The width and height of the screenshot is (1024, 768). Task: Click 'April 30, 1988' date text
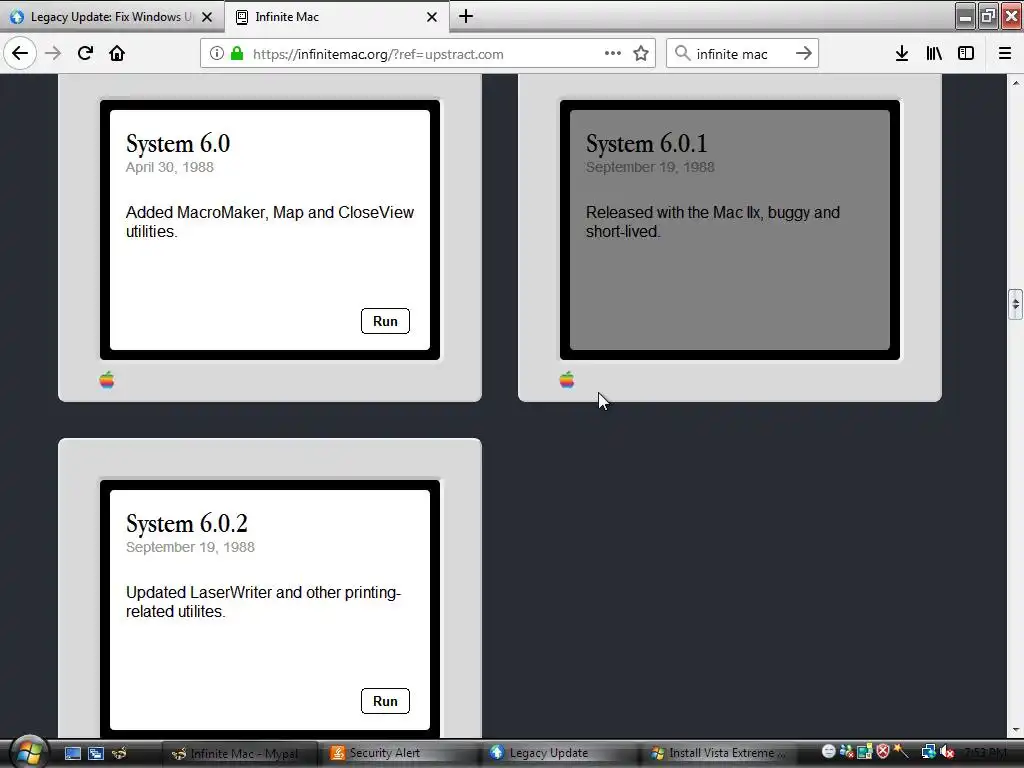170,167
